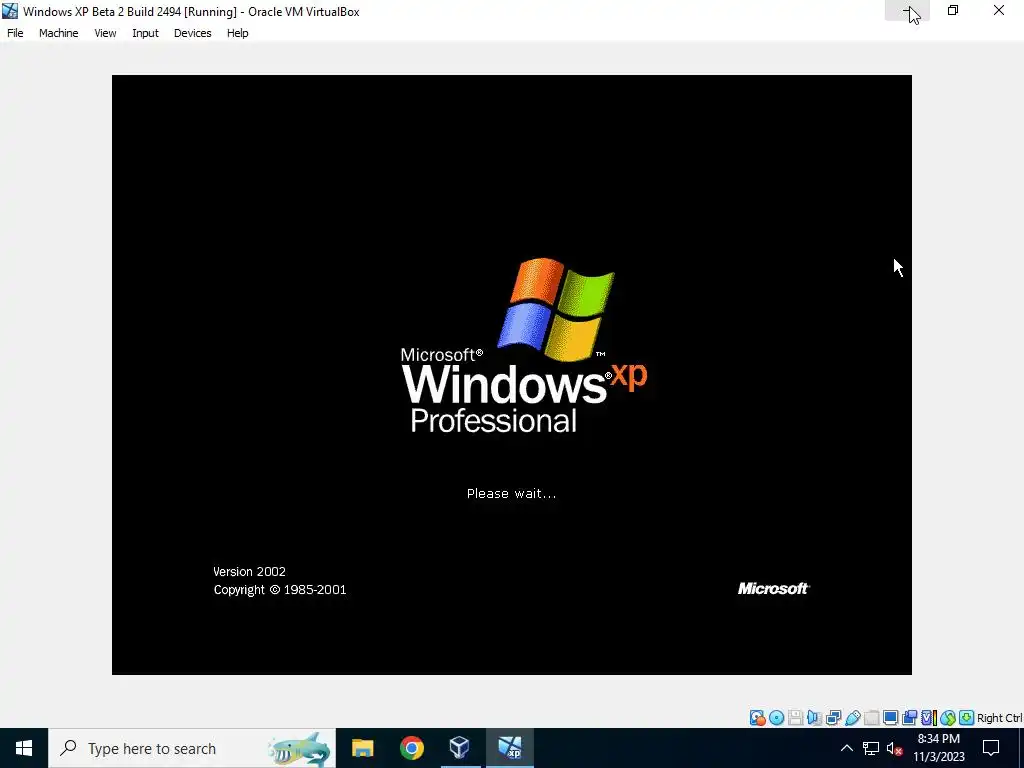Open the View menu
The image size is (1024, 768).
104,33
